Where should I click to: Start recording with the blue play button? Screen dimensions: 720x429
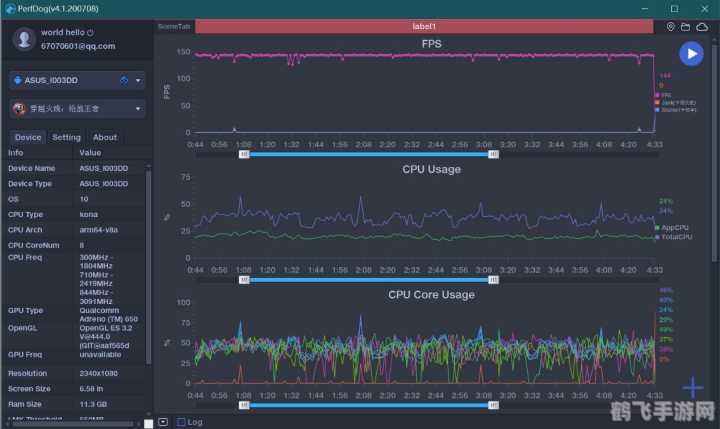(691, 54)
